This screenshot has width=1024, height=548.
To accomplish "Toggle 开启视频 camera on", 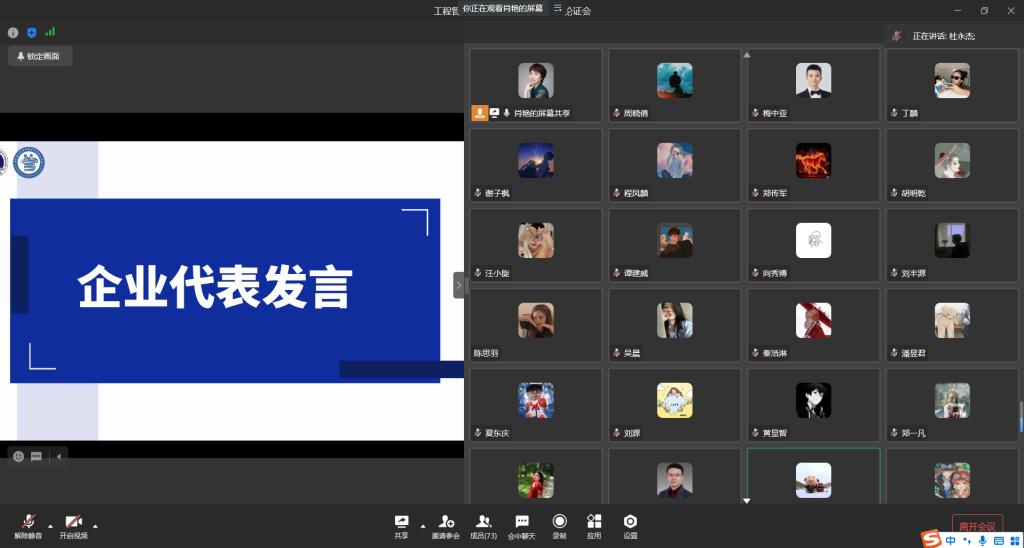I will pos(73,525).
